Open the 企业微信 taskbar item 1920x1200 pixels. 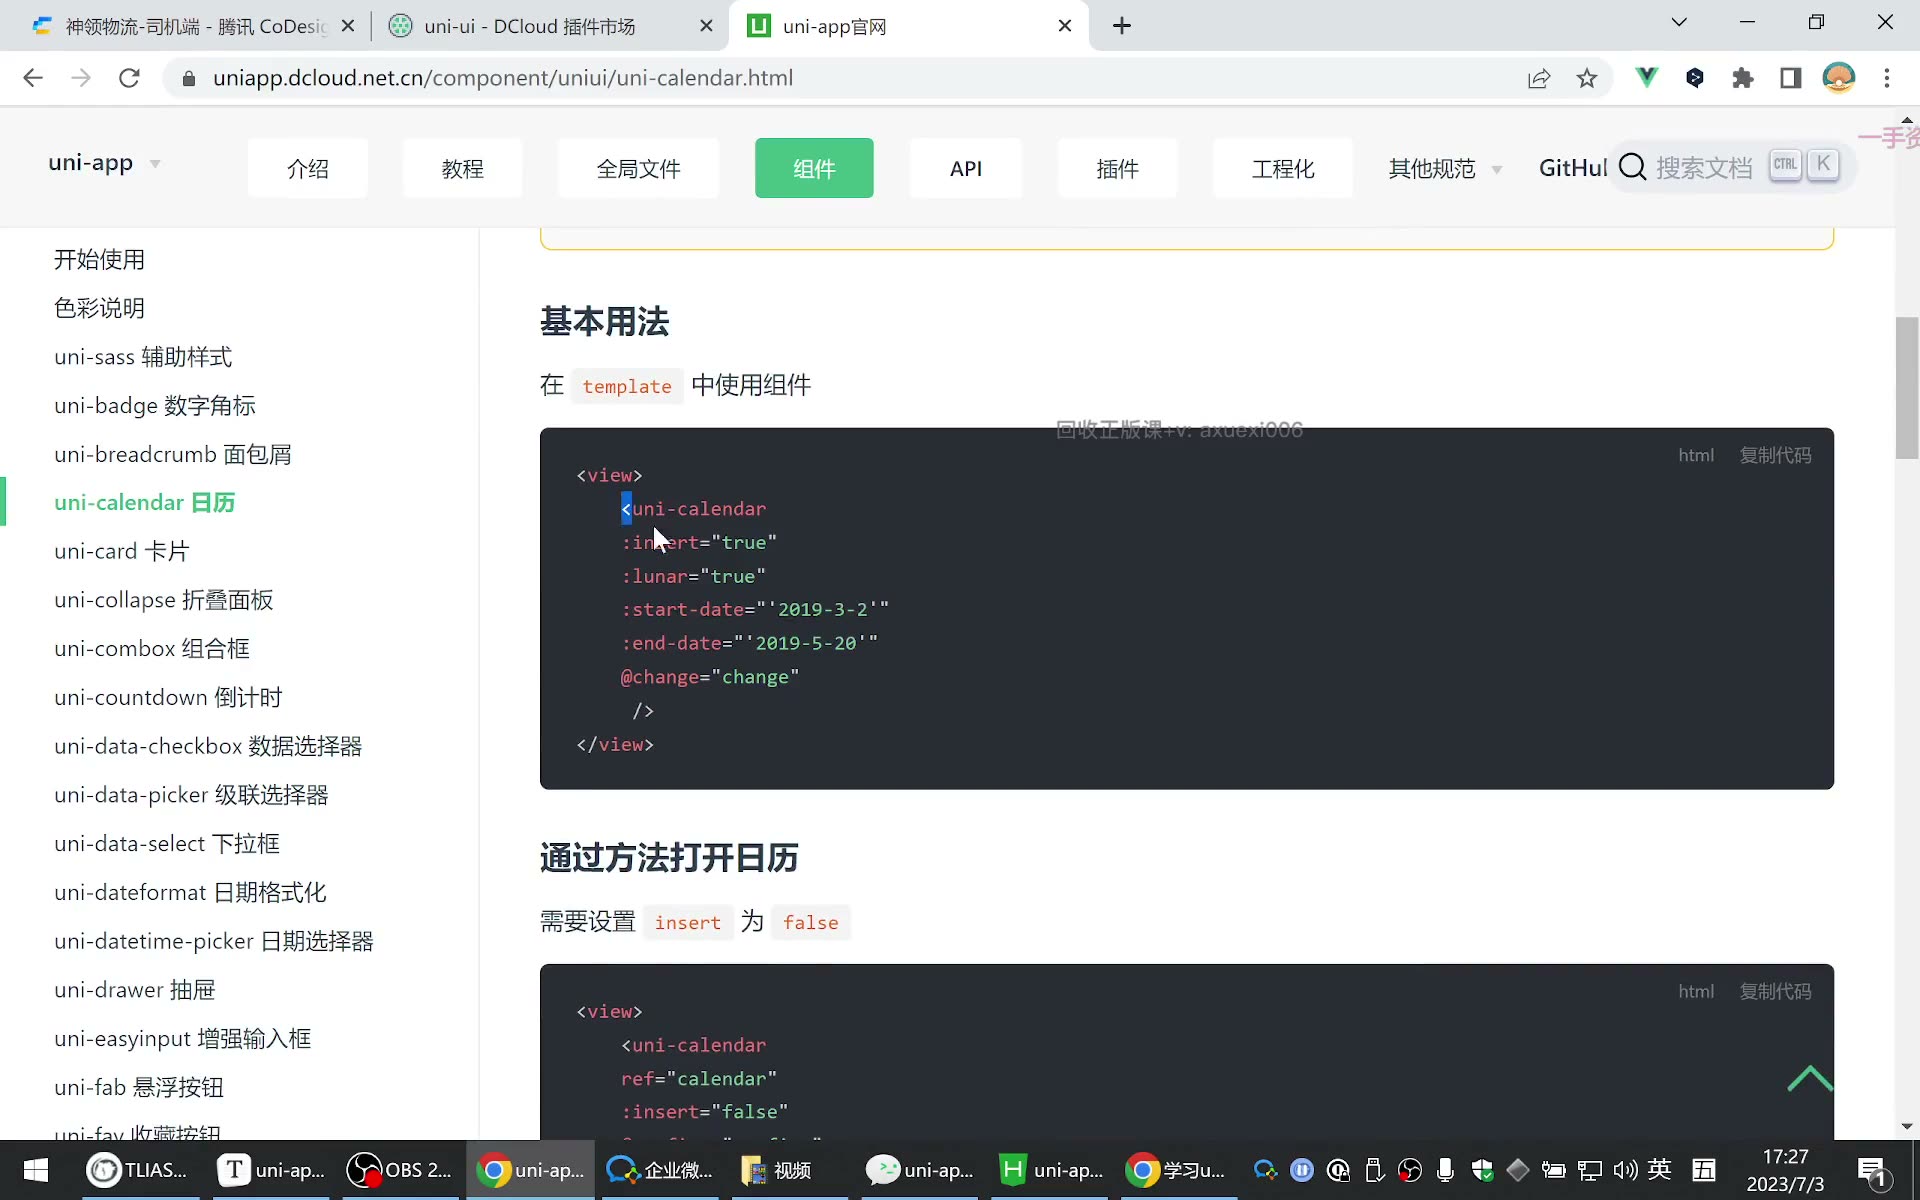point(660,1170)
